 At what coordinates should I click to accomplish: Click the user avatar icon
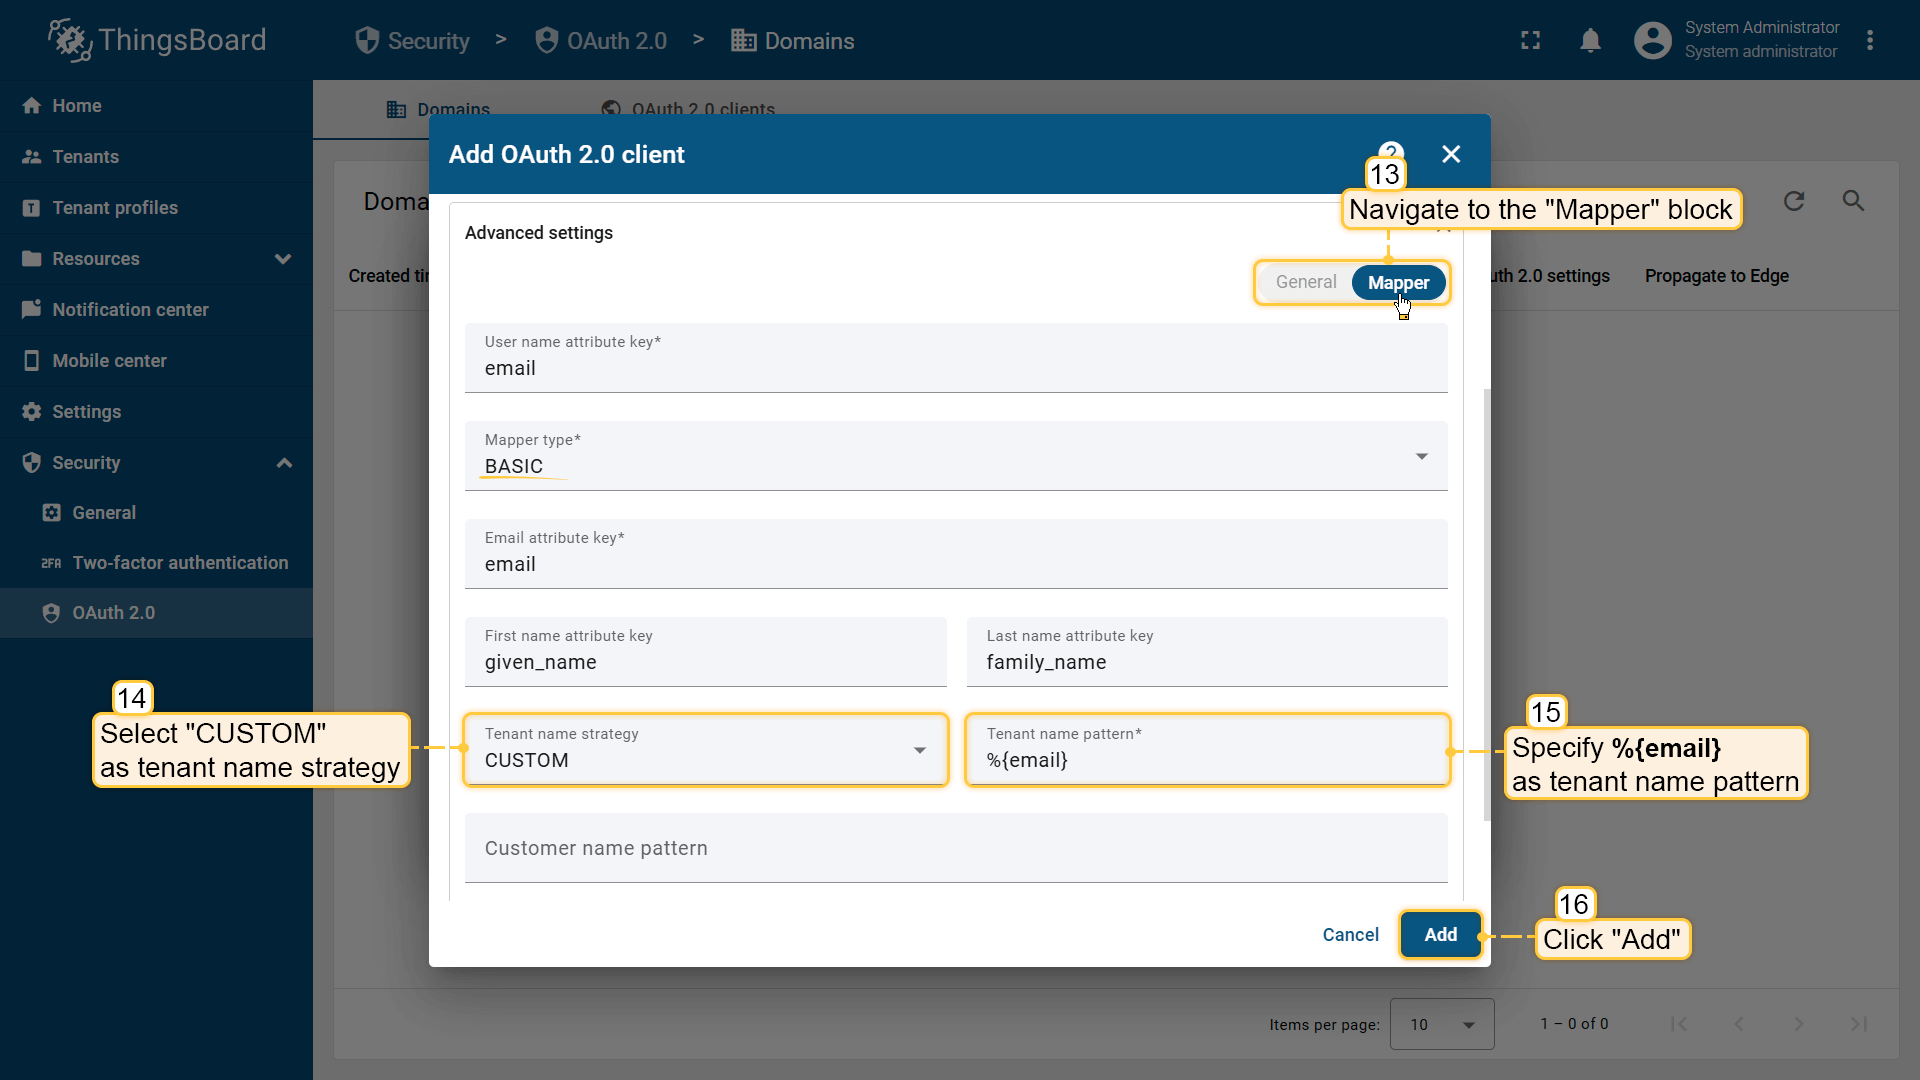tap(1652, 40)
